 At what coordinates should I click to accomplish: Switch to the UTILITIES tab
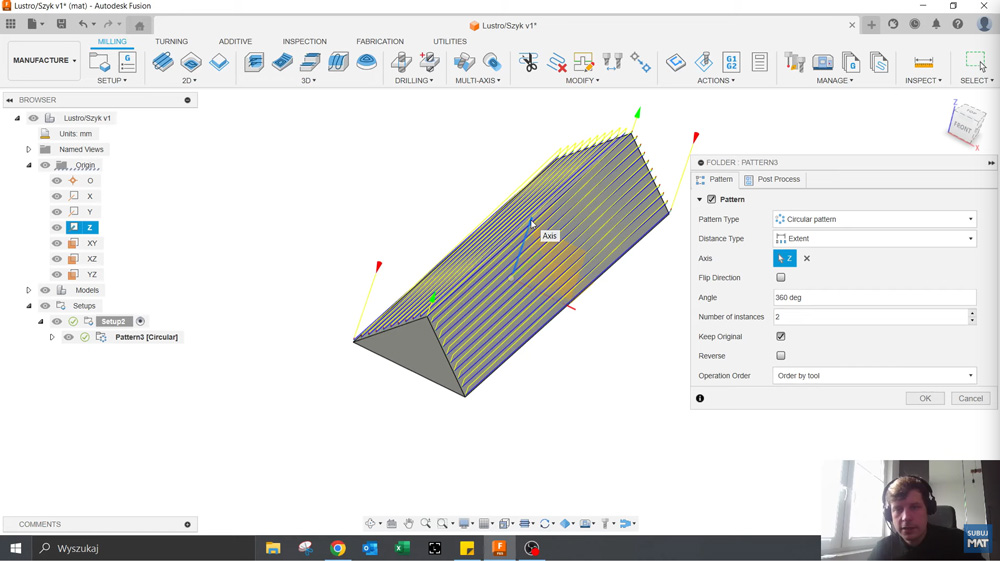pyautogui.click(x=450, y=41)
